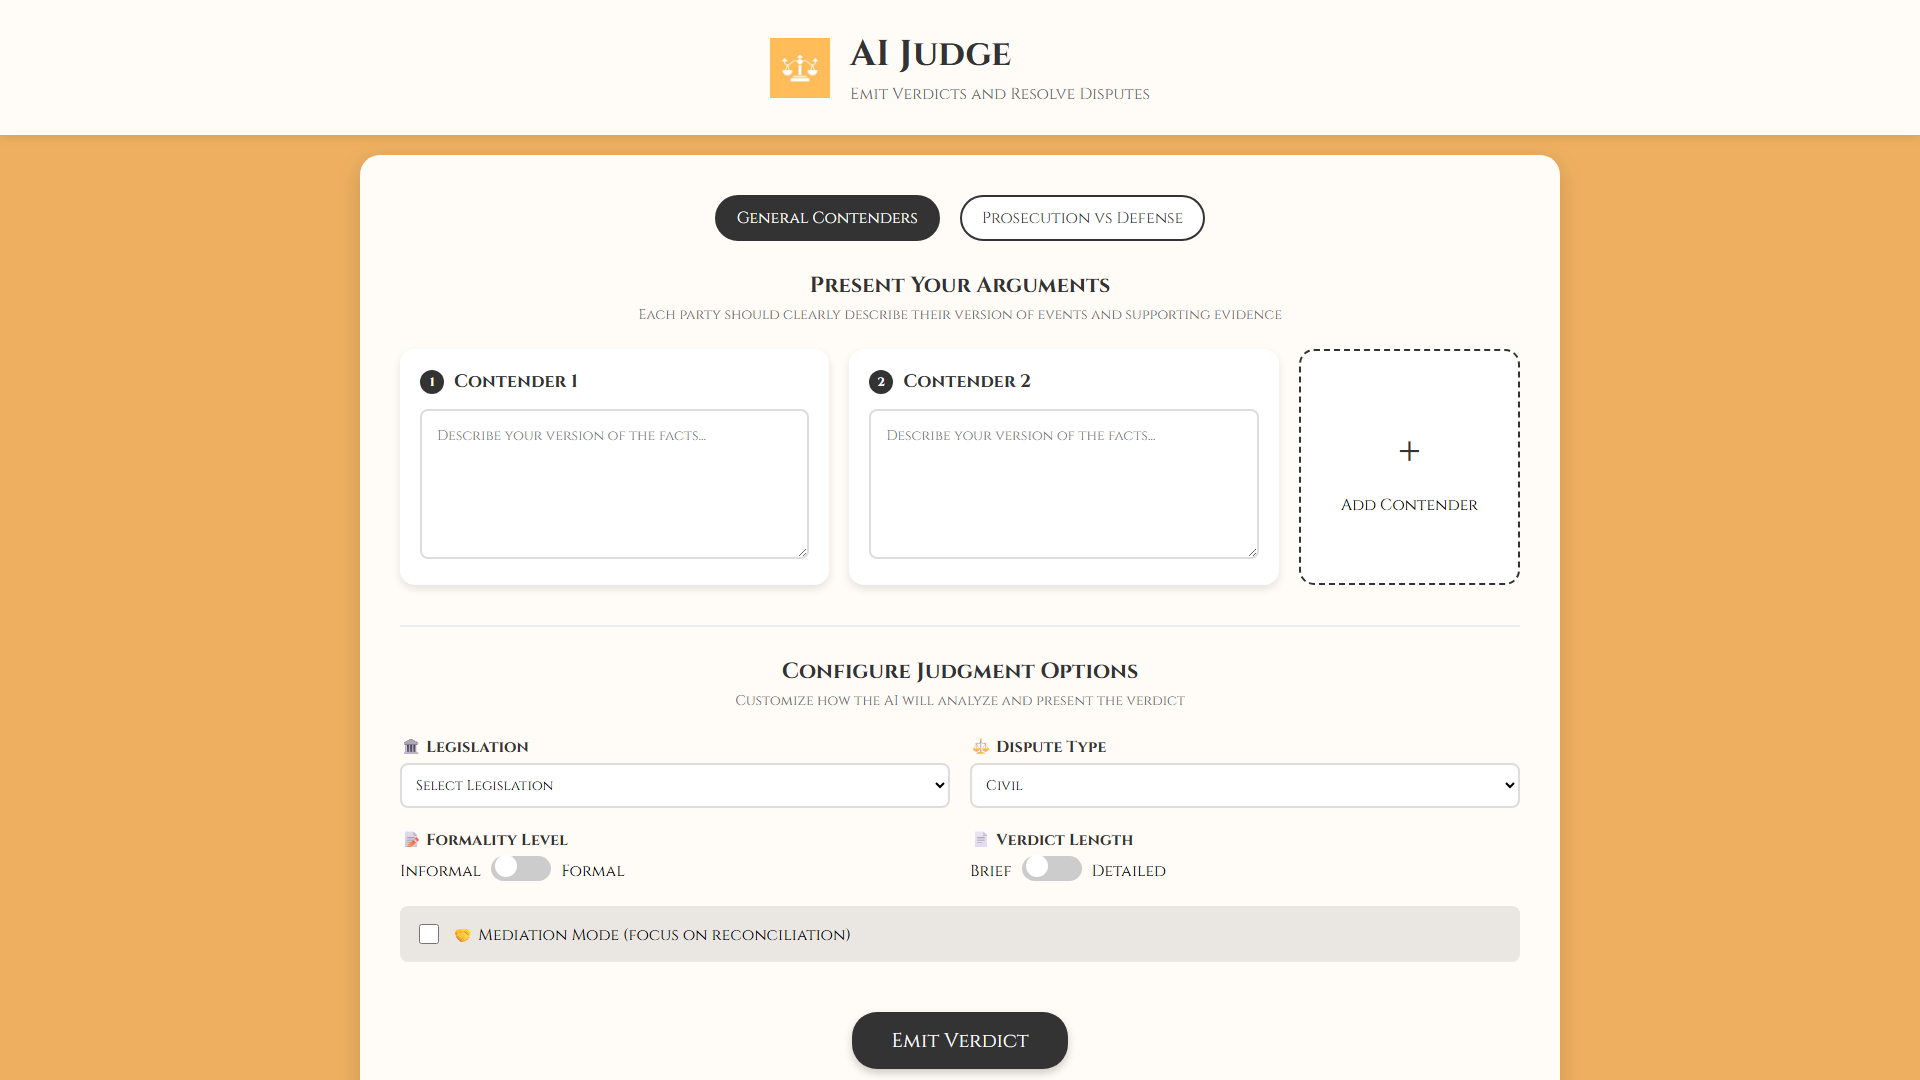Click the Formality Level notepad icon
The height and width of the screenshot is (1080, 1920).
tap(411, 840)
